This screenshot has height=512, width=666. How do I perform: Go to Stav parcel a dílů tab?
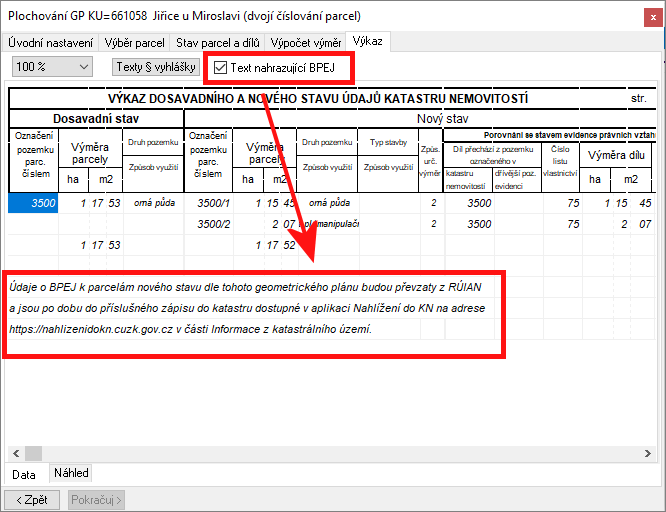pos(217,43)
